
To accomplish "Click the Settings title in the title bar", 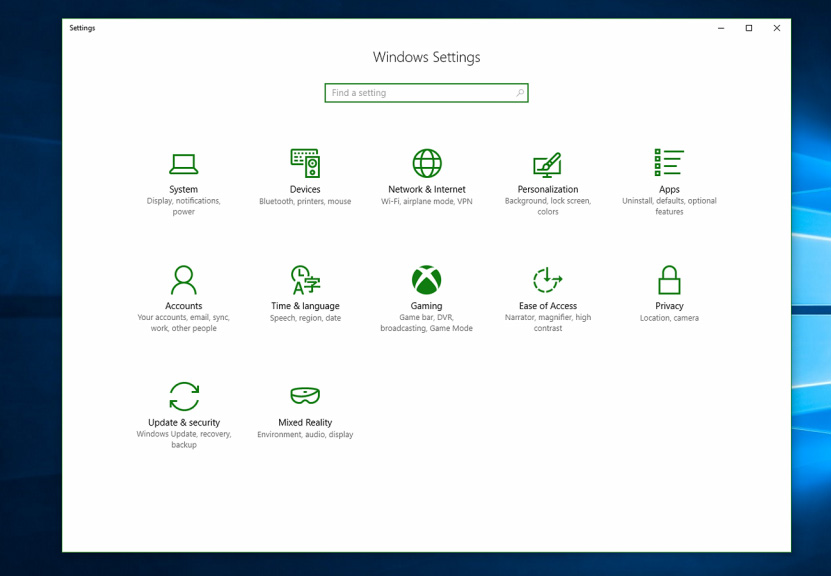I will click(x=82, y=28).
